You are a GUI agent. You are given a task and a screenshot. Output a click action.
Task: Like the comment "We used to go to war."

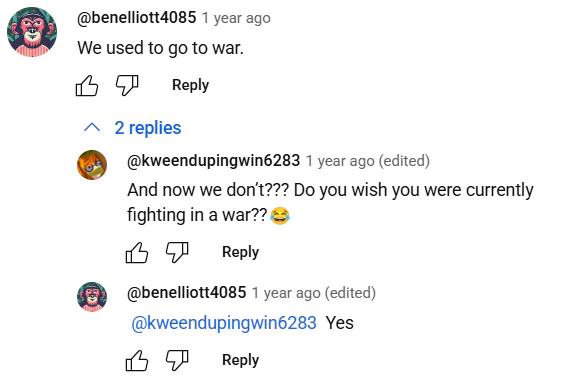click(x=87, y=85)
